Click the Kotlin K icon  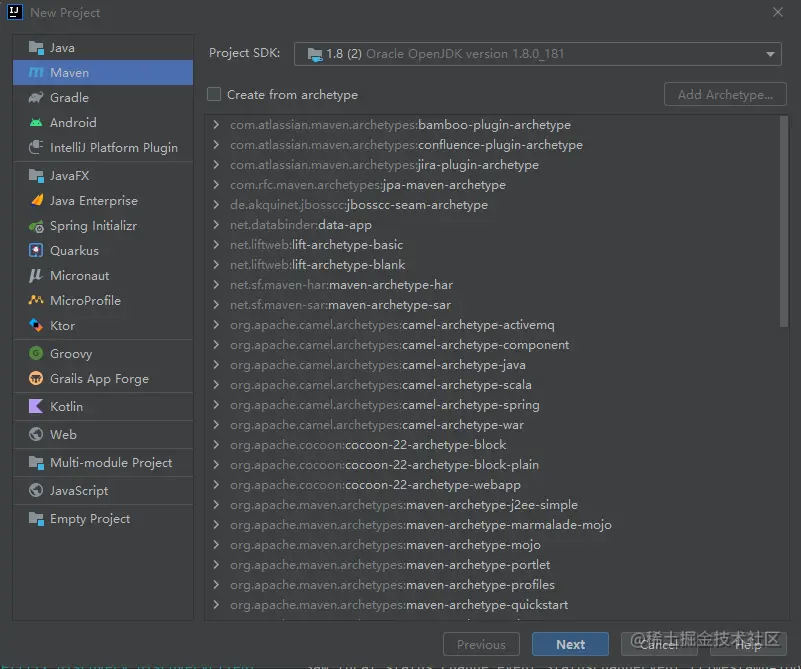click(x=36, y=407)
